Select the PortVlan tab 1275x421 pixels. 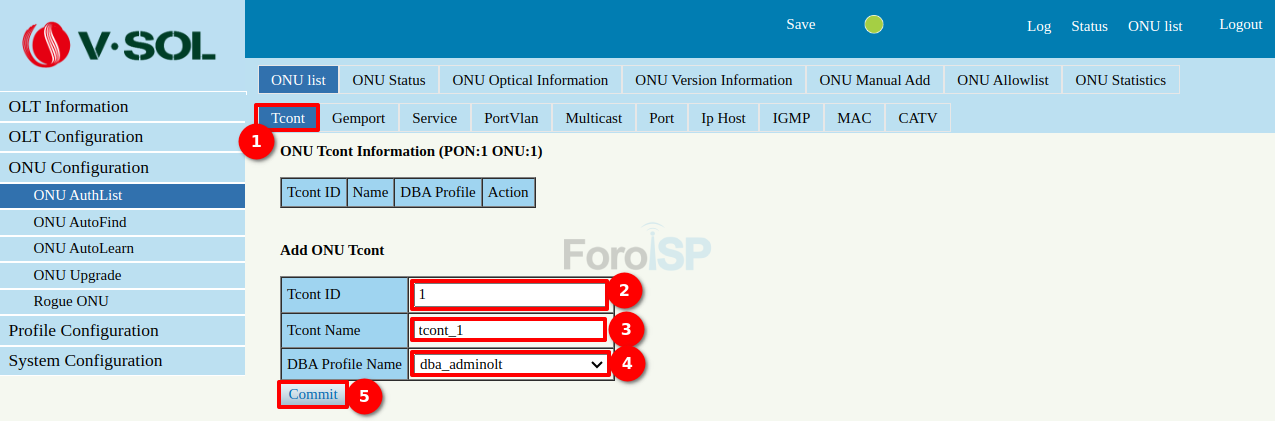[x=511, y=118]
